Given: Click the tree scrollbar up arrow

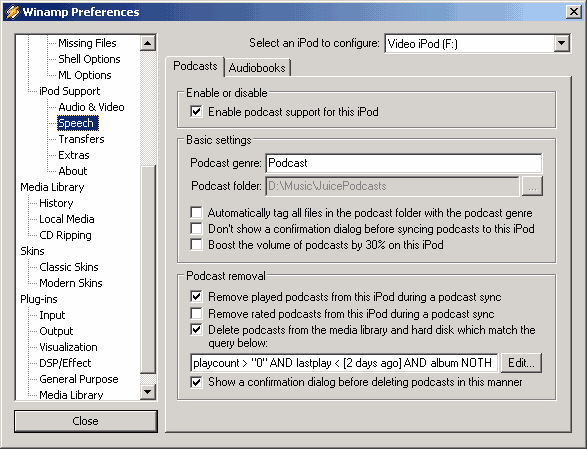Looking at the screenshot, I should point(148,43).
